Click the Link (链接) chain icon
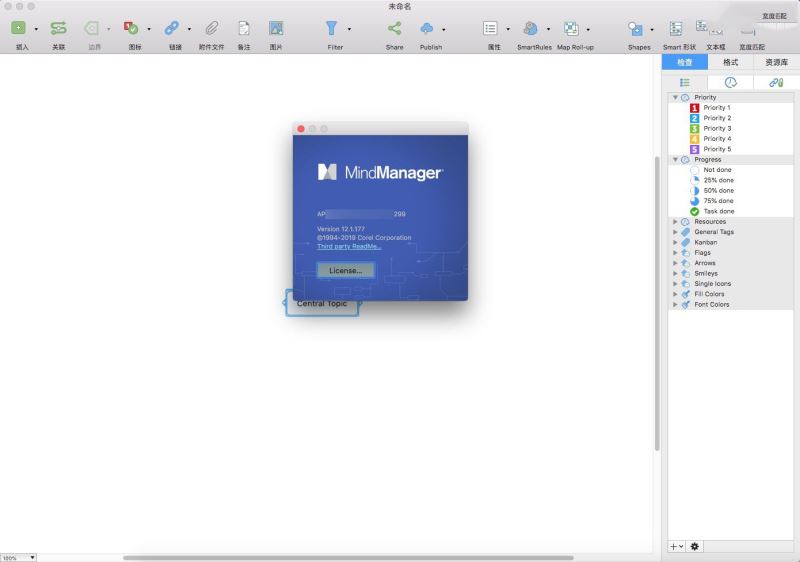Screen dimensions: 800x562 click(x=172, y=28)
